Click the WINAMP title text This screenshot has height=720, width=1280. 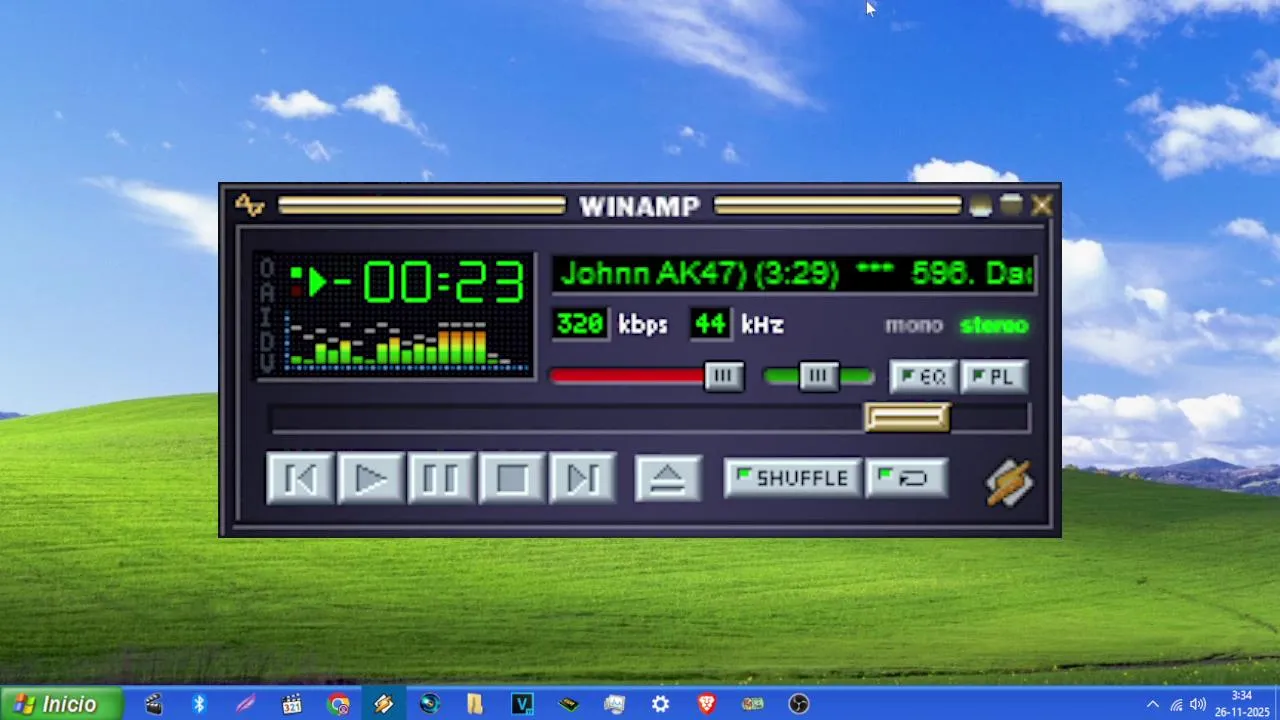[640, 206]
